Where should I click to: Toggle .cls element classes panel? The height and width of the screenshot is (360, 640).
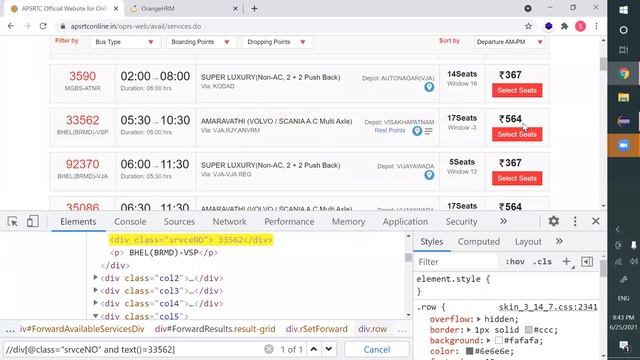(x=542, y=262)
